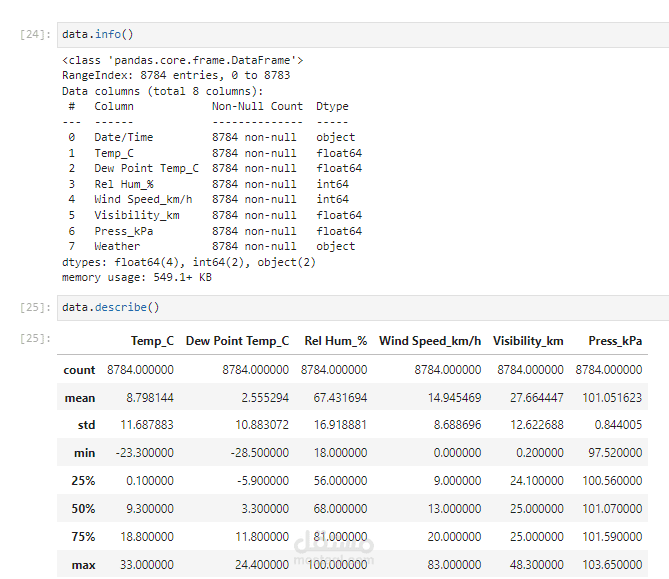Click std value 0.844005
The image size is (669, 579).
[618, 425]
